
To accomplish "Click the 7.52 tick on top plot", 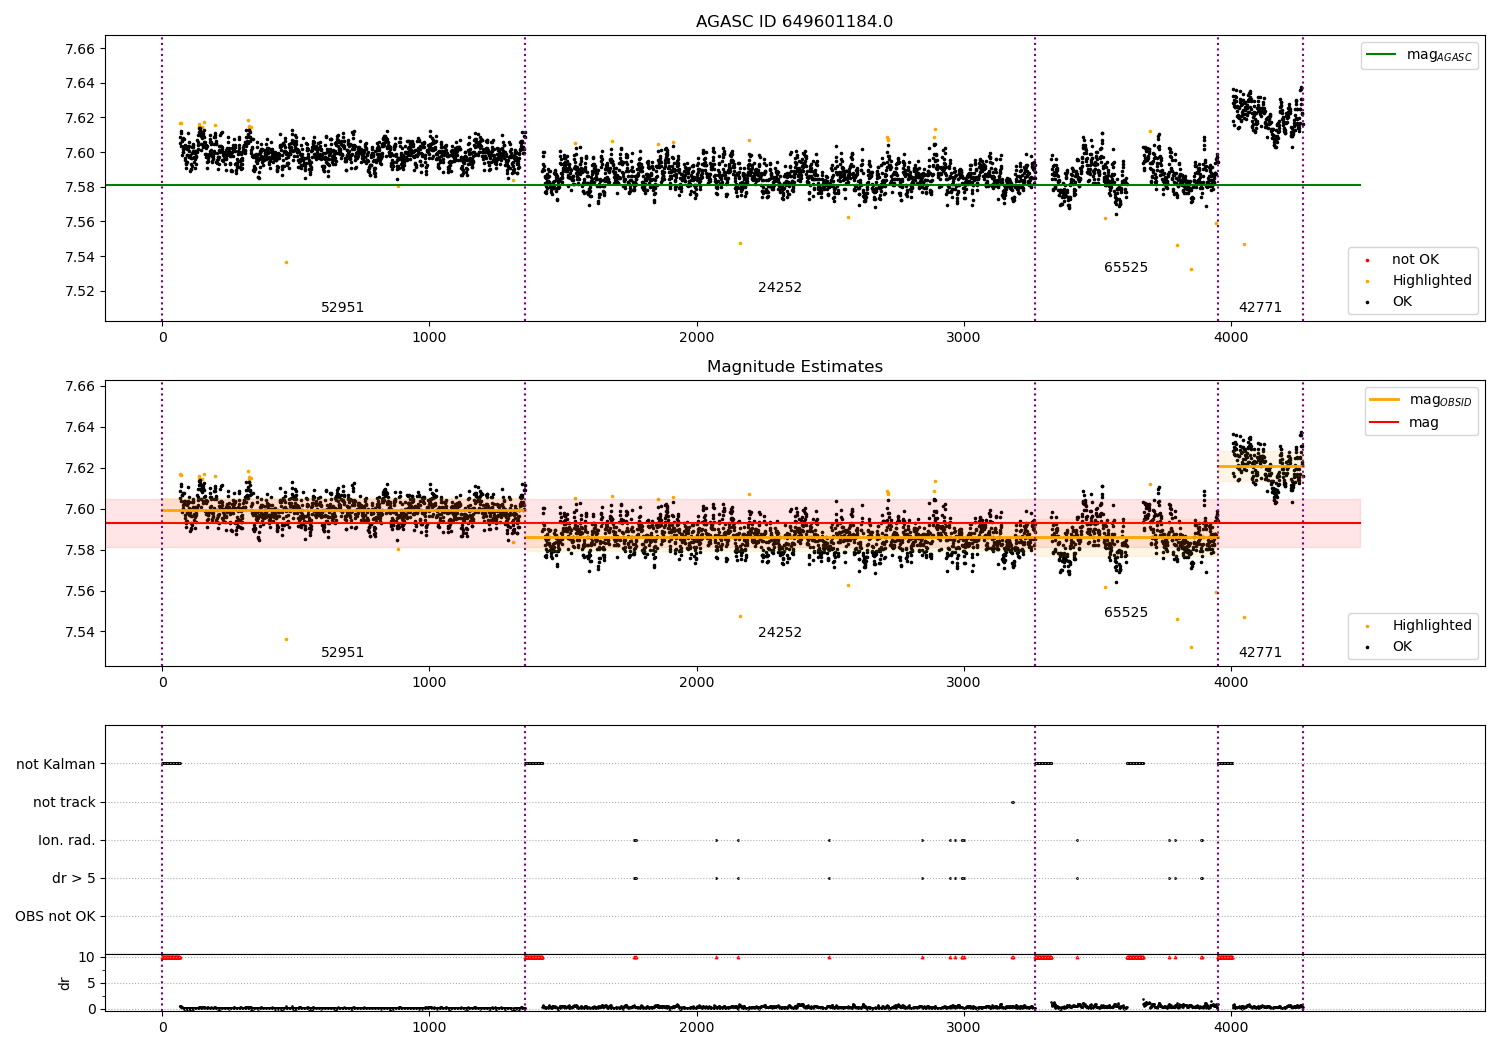I will [79, 292].
